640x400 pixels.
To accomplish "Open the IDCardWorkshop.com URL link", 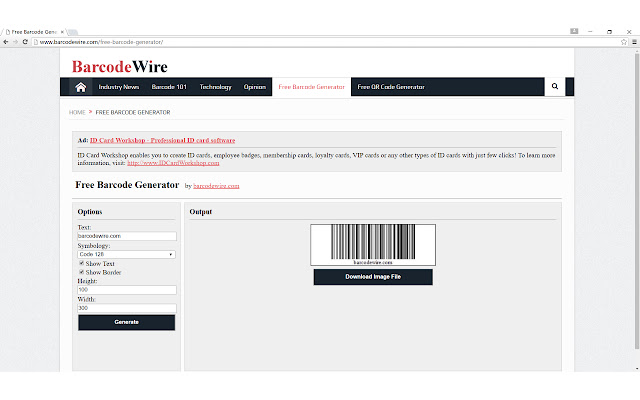I will (173, 163).
